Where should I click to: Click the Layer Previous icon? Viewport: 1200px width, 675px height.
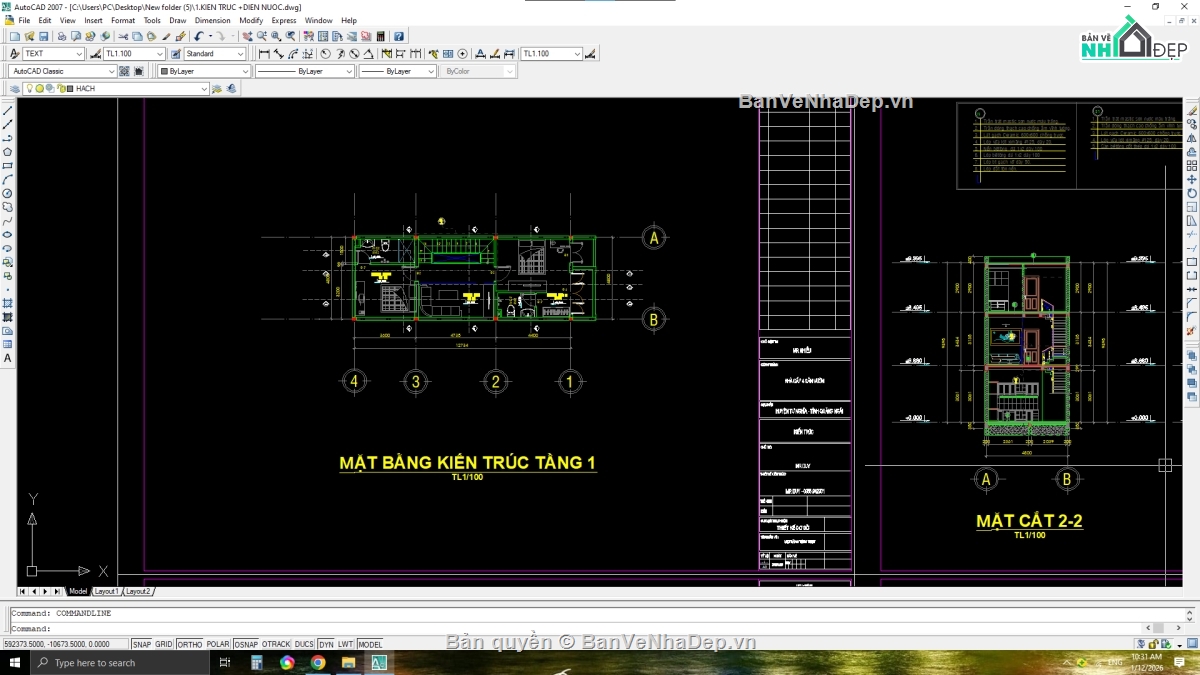pos(232,88)
